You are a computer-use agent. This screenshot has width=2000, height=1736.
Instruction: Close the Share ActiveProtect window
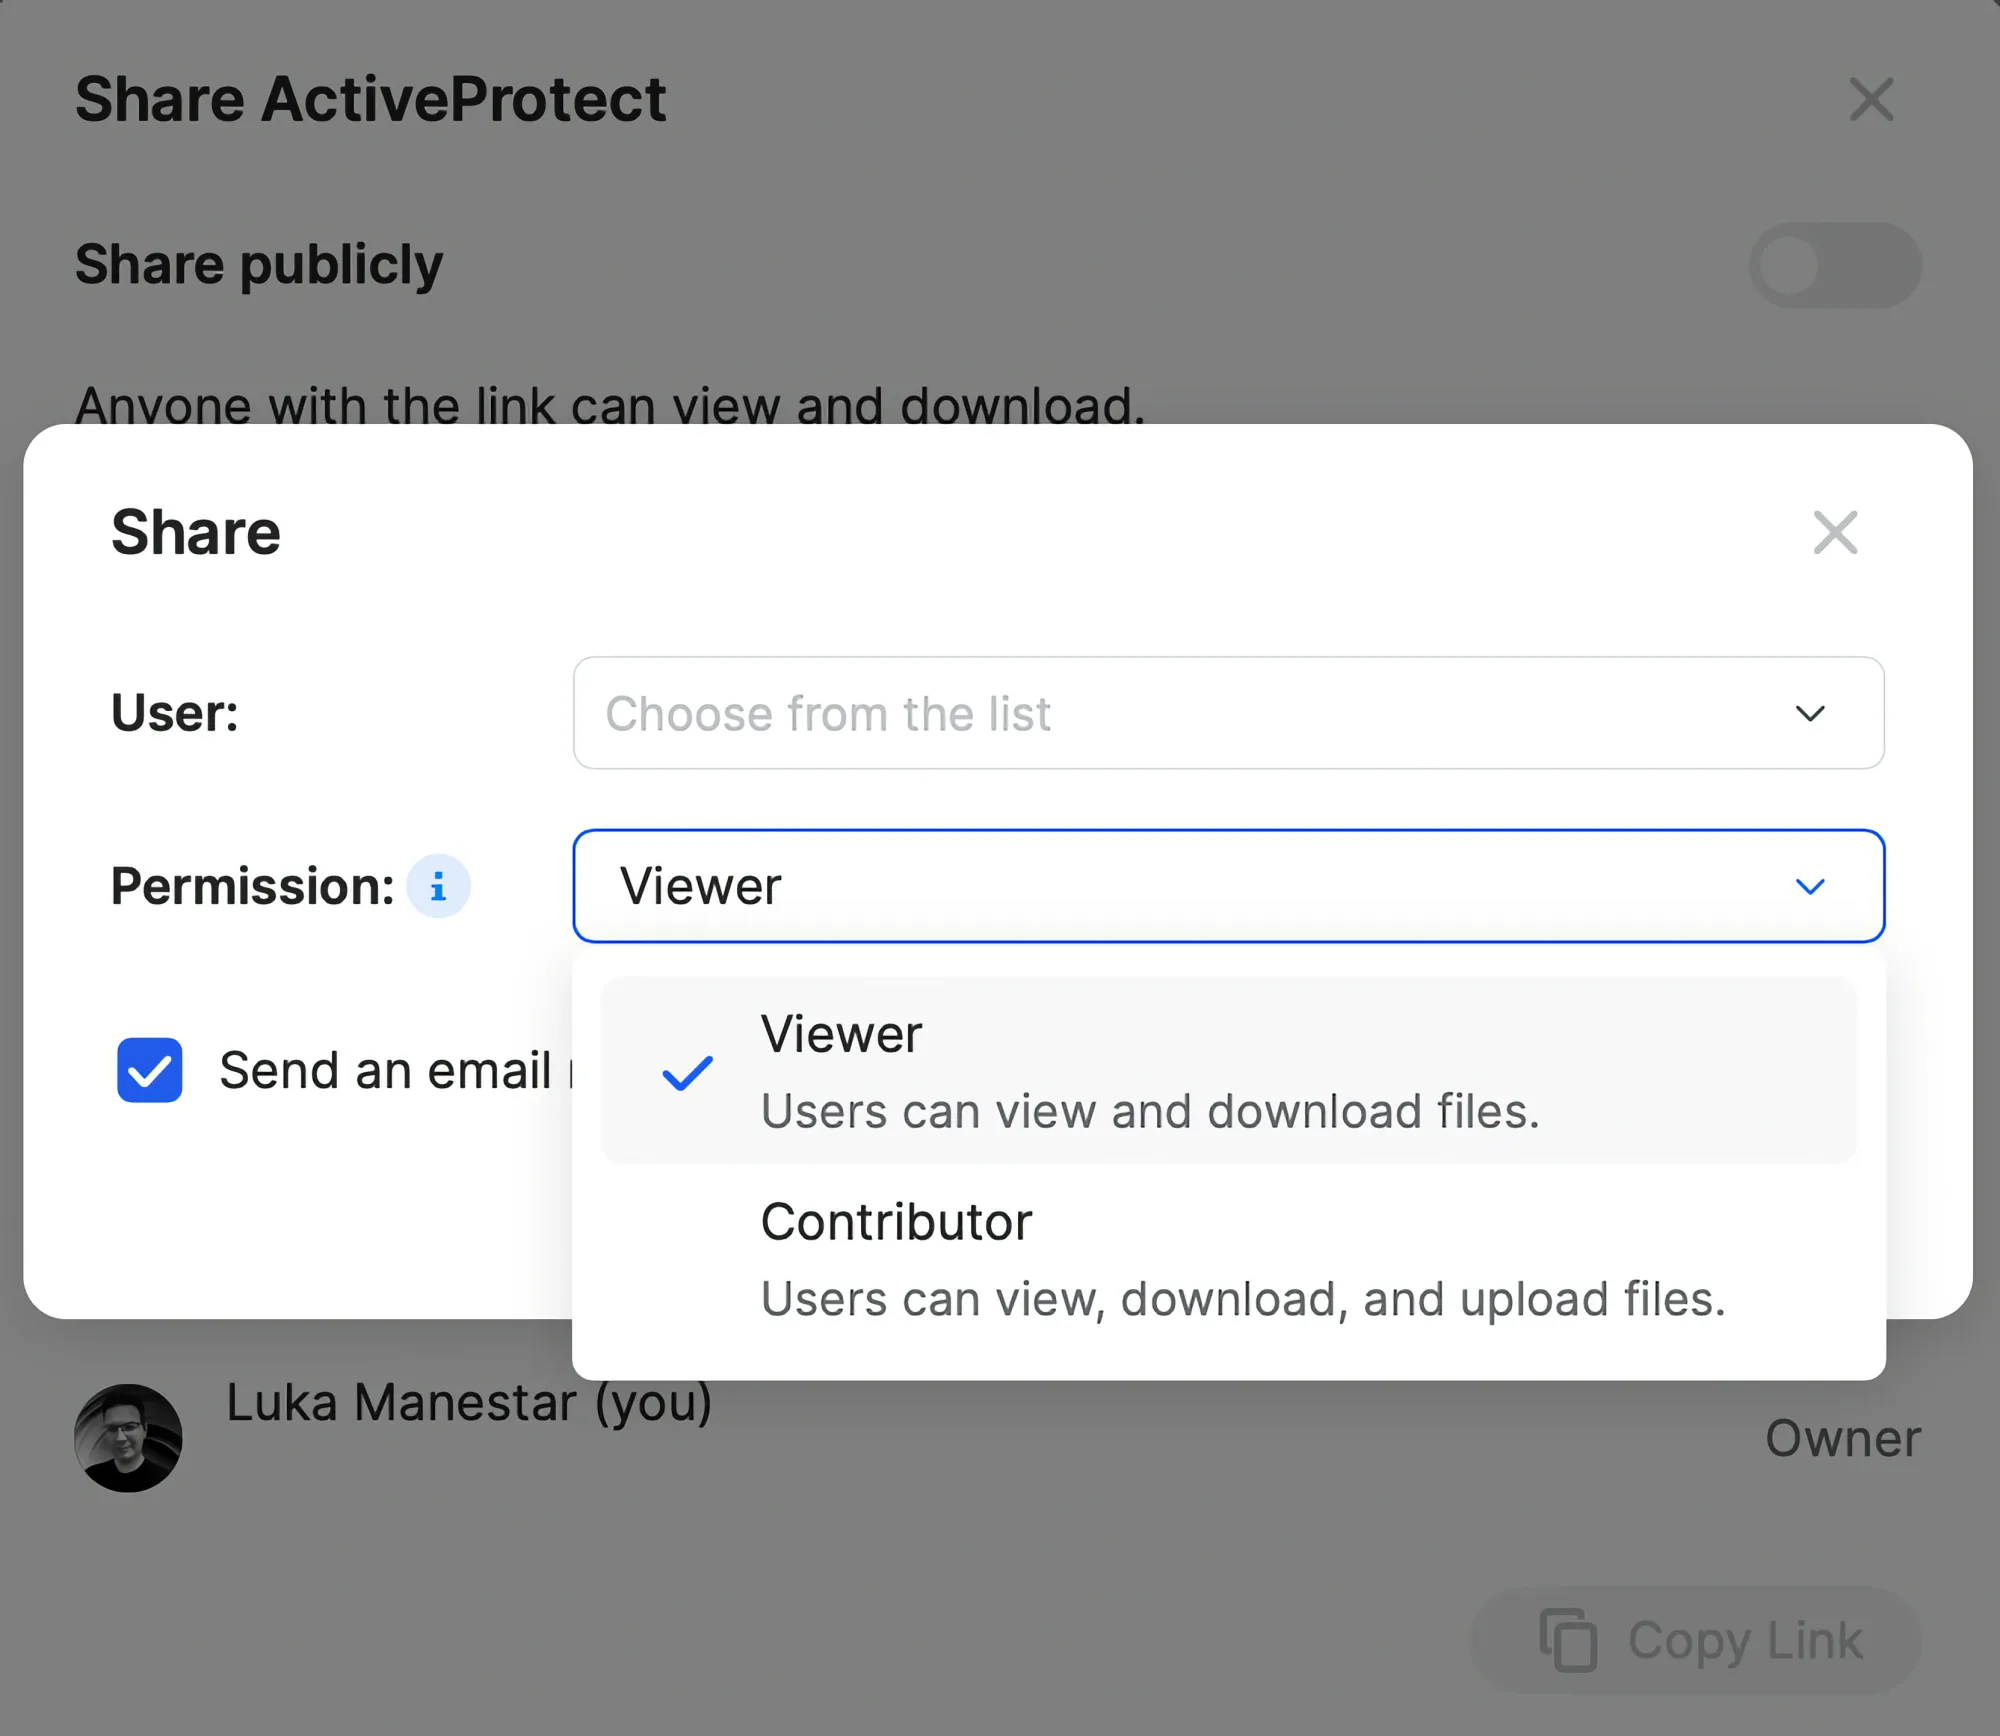(x=1871, y=100)
